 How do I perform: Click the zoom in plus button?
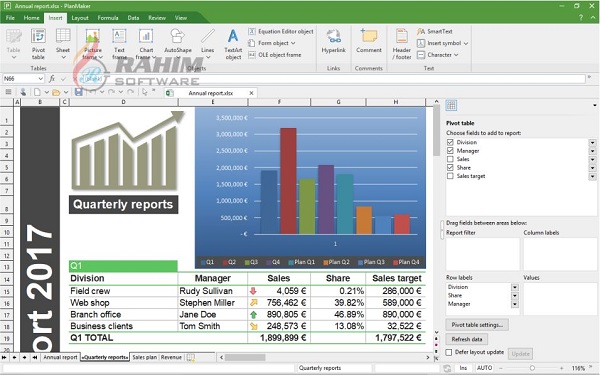point(562,368)
